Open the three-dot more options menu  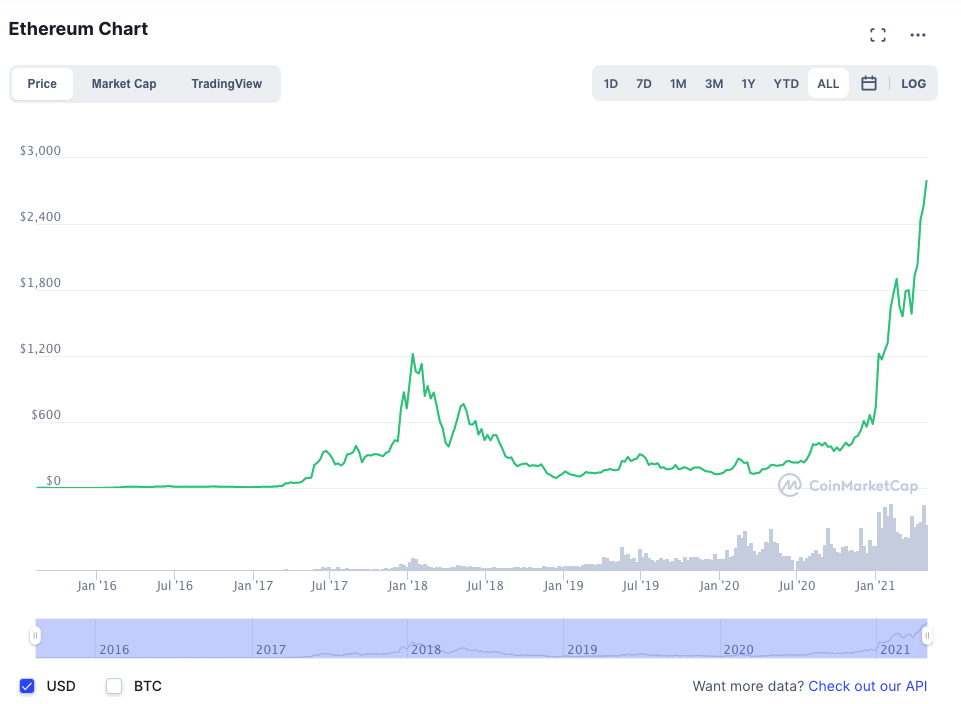click(917, 35)
